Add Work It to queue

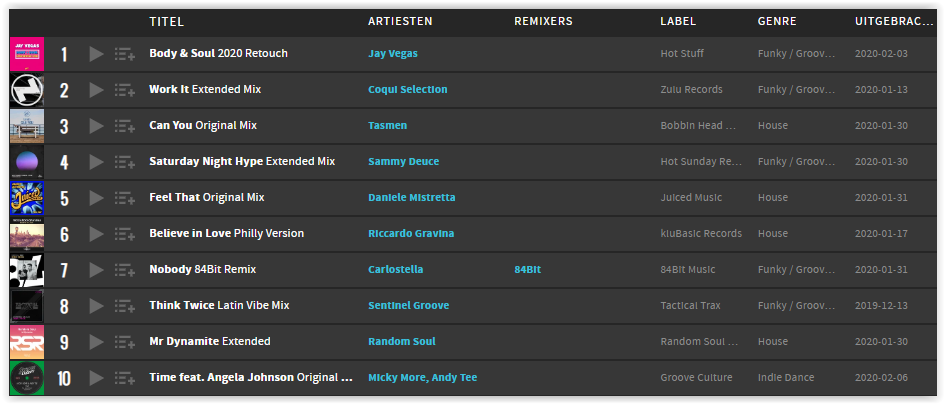click(125, 90)
